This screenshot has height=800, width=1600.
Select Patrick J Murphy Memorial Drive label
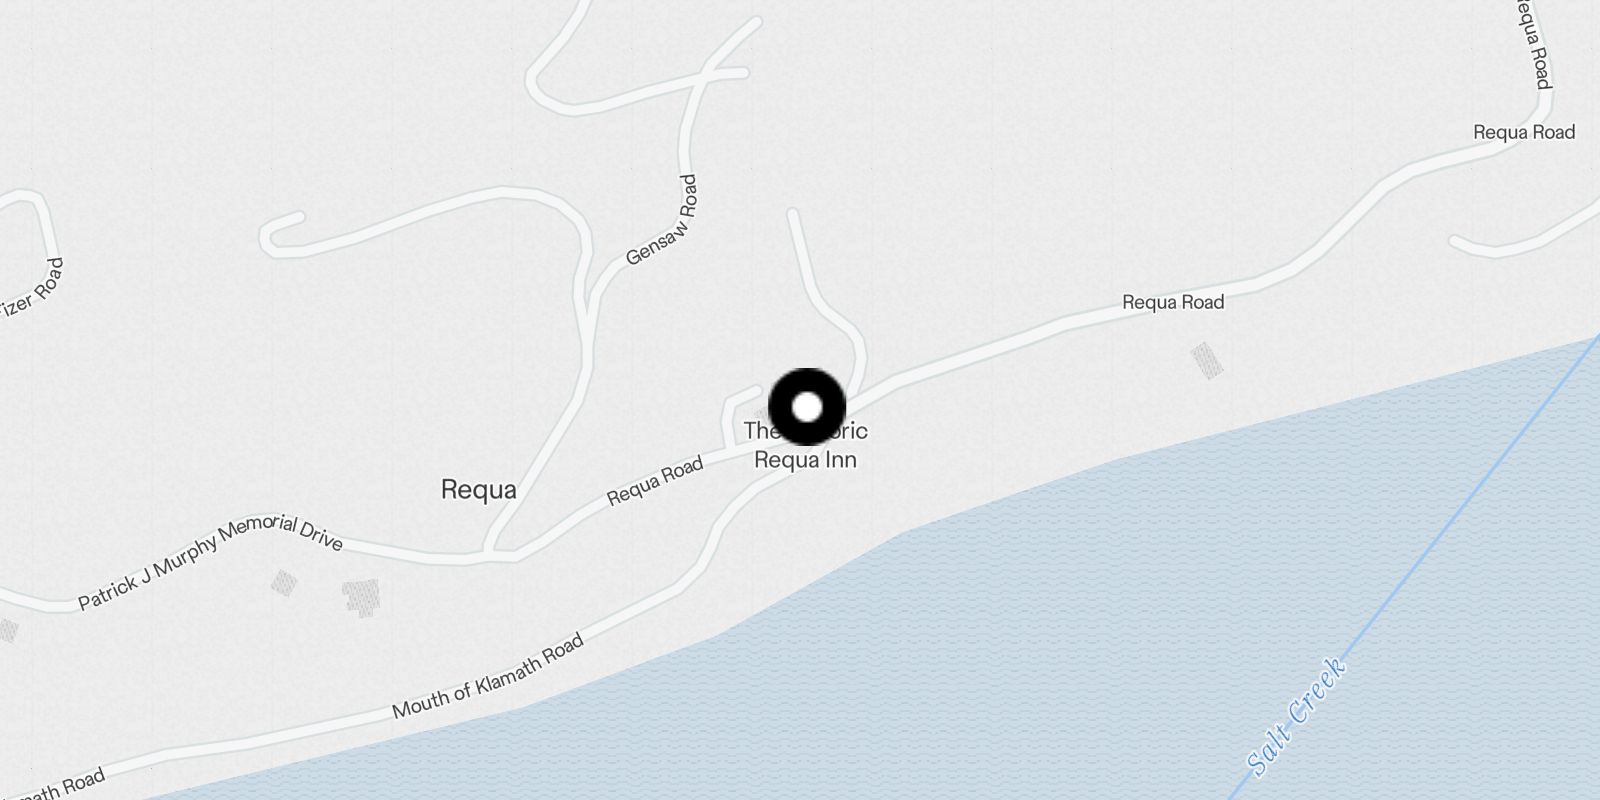click(x=211, y=561)
